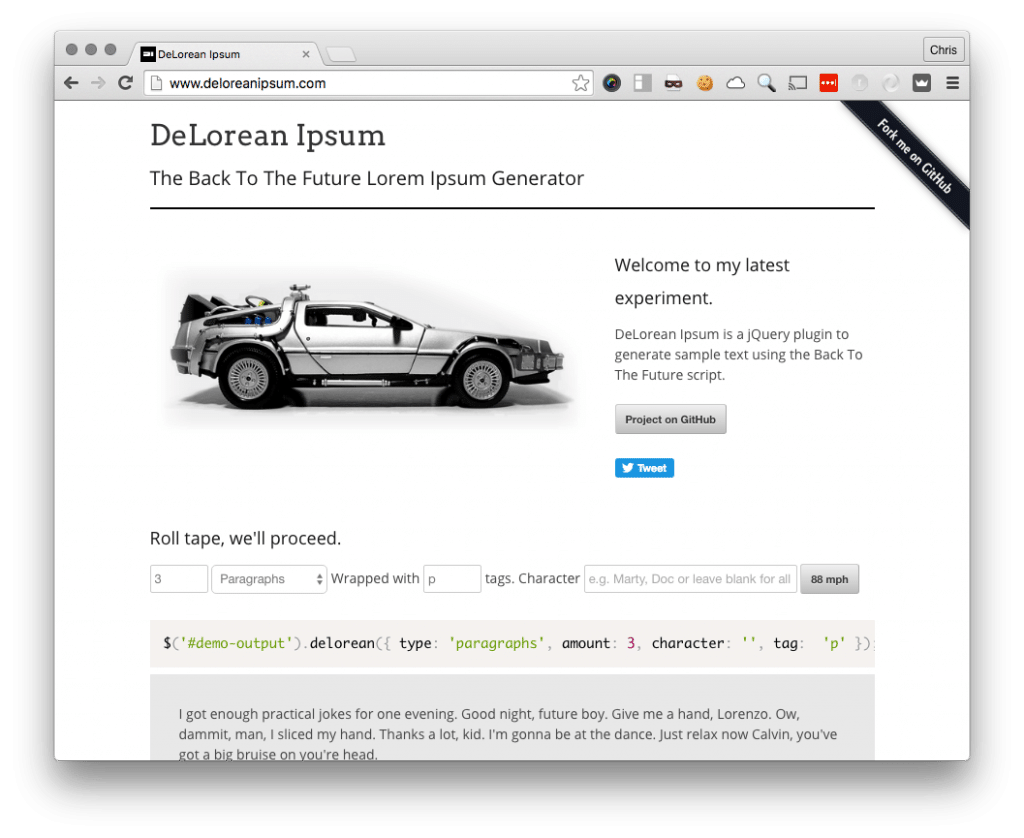This screenshot has height=838, width=1024.
Task: Open the crown extension icon
Action: [921, 83]
